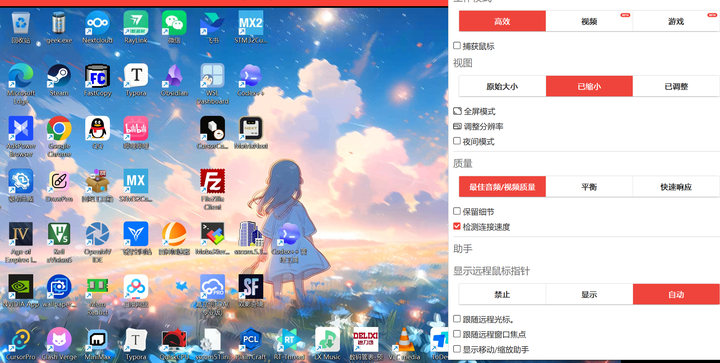Set quality to 快速响应
Screen dimensions: 720x363
(x=676, y=187)
